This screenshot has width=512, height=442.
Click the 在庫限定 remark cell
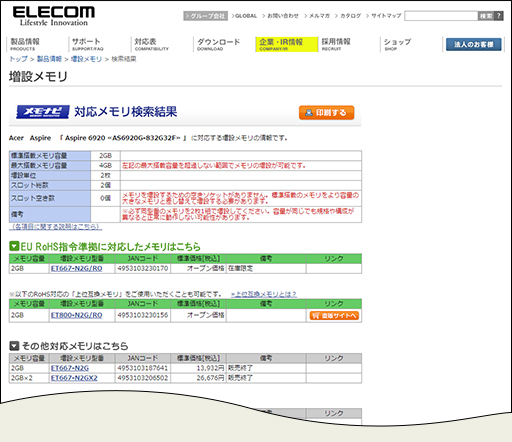pos(266,268)
